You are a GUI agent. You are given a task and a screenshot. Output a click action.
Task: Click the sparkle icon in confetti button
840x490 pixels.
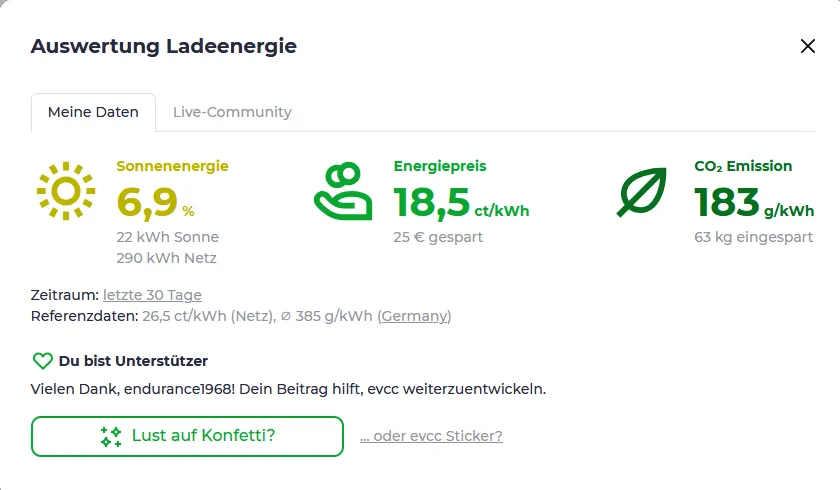click(x=111, y=436)
